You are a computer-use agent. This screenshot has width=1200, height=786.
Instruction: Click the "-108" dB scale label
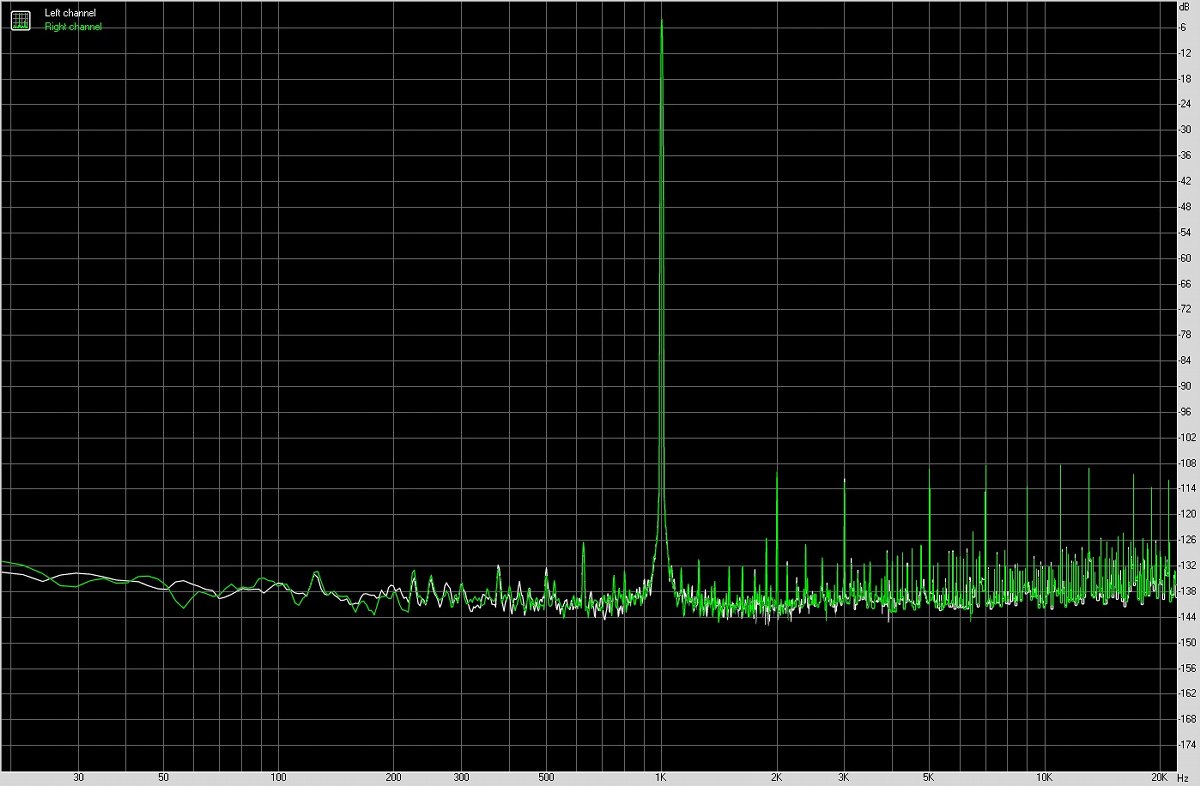point(1188,463)
